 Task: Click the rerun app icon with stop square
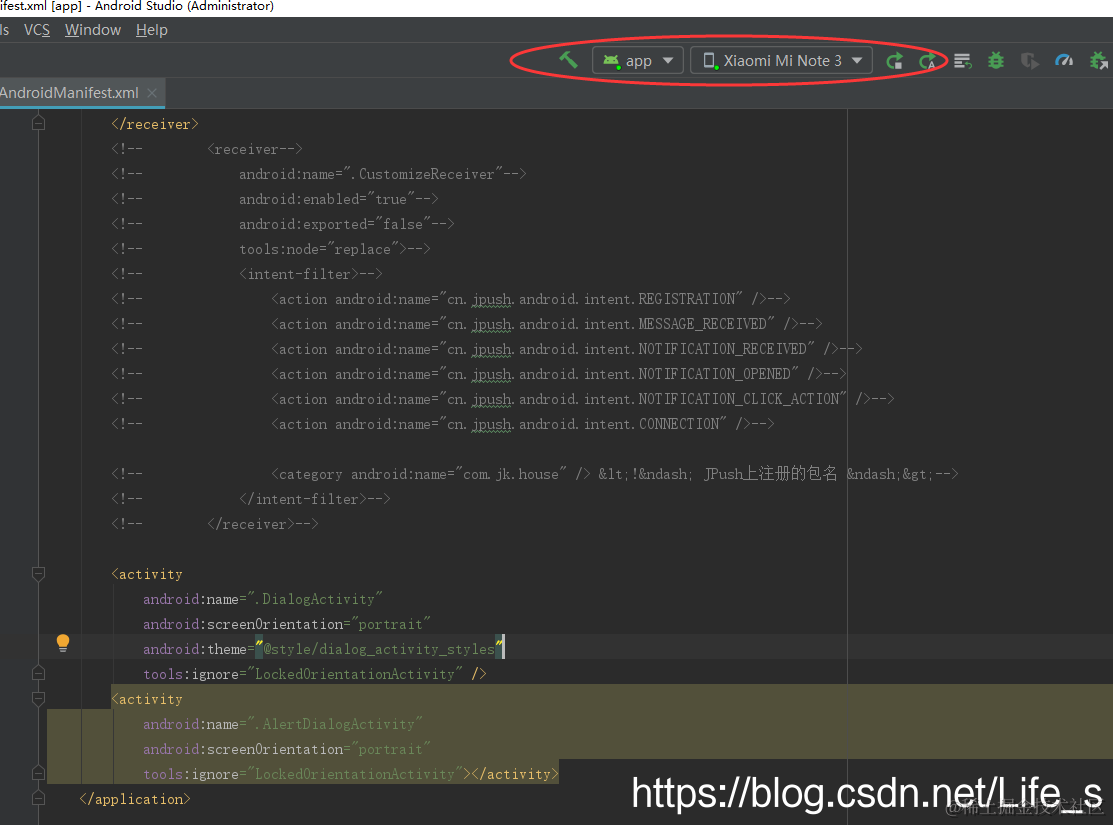click(894, 61)
